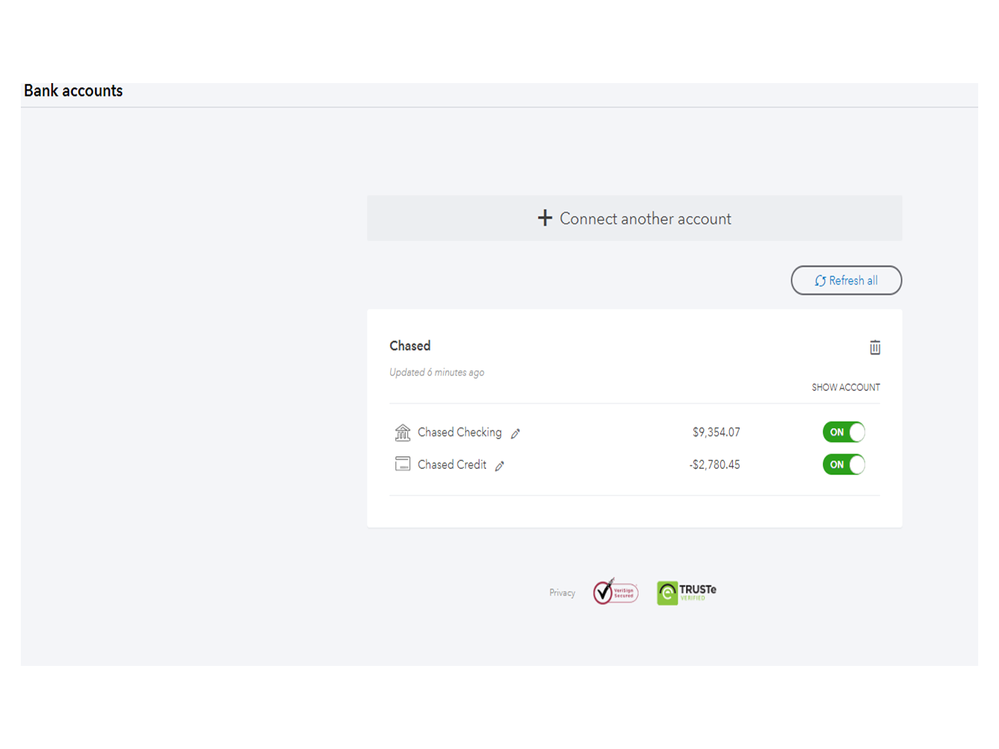The height and width of the screenshot is (749, 999).
Task: Disable the Chased Credit account toggle
Action: 843,464
